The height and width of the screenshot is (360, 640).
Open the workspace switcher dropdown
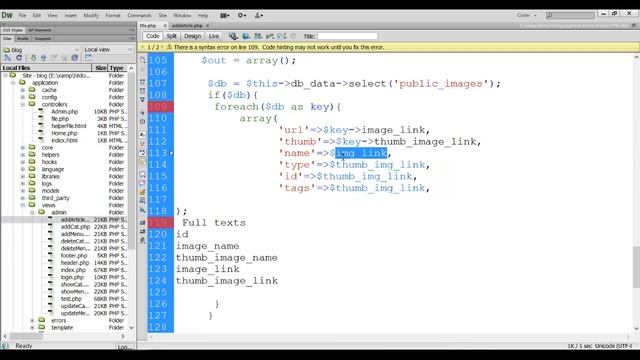coord(527,16)
